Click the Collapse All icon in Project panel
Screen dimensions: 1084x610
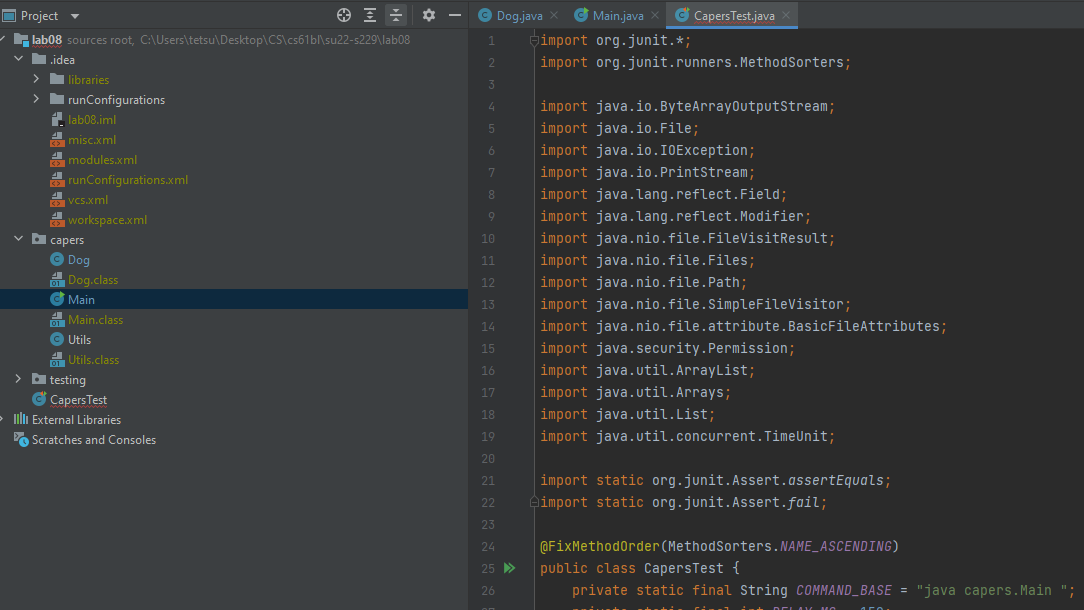pyautogui.click(x=396, y=15)
